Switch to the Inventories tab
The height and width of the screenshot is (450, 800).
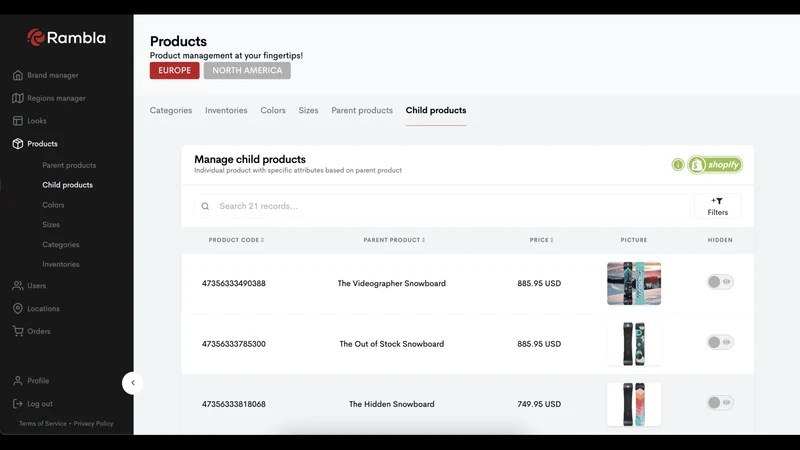coord(226,110)
